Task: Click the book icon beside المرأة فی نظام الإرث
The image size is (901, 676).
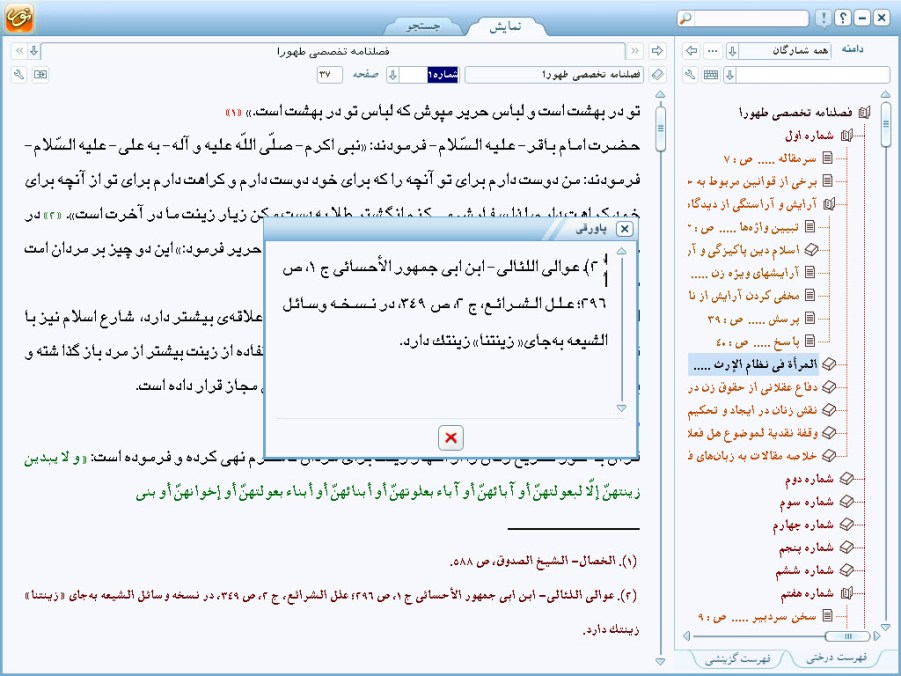Action: coord(829,364)
